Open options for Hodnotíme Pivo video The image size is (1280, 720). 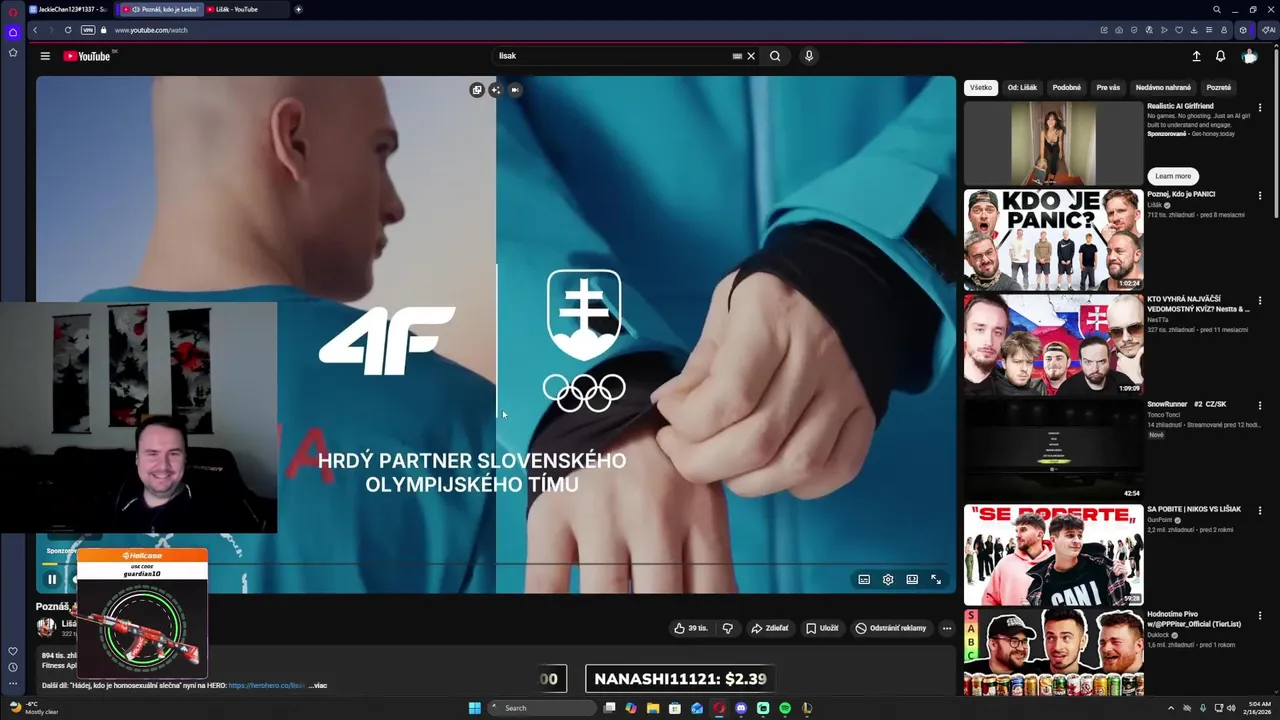pyautogui.click(x=1260, y=615)
